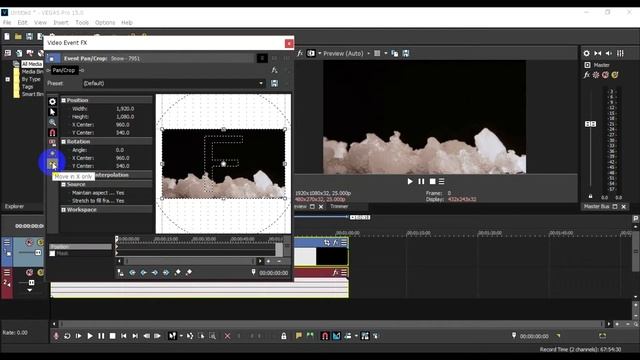Select Tags in the media tree
Screen dimensions: 640x360
(27, 87)
